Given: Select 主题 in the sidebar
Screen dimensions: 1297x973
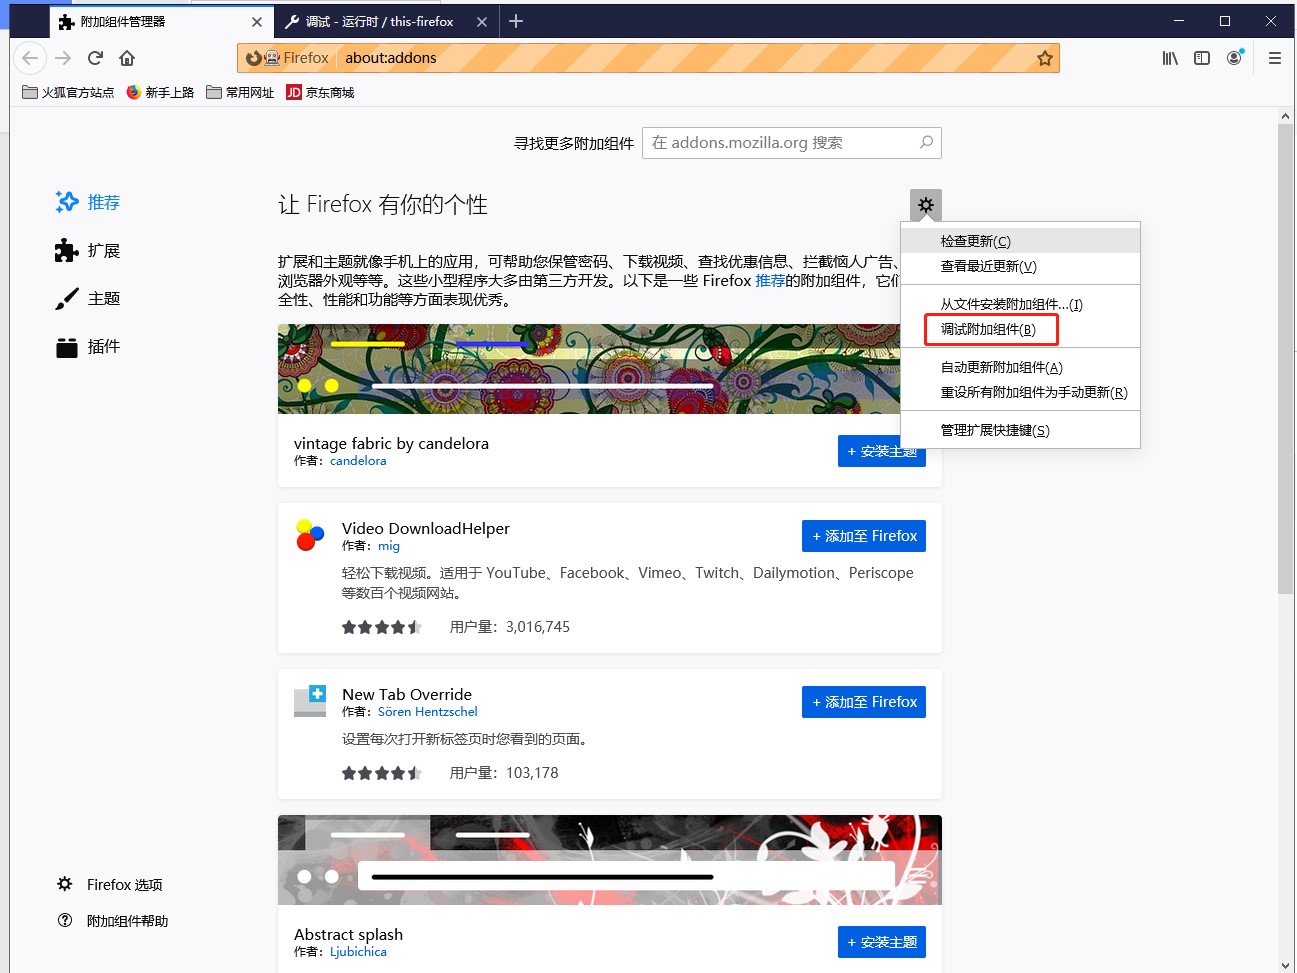Looking at the screenshot, I should coord(88,298).
